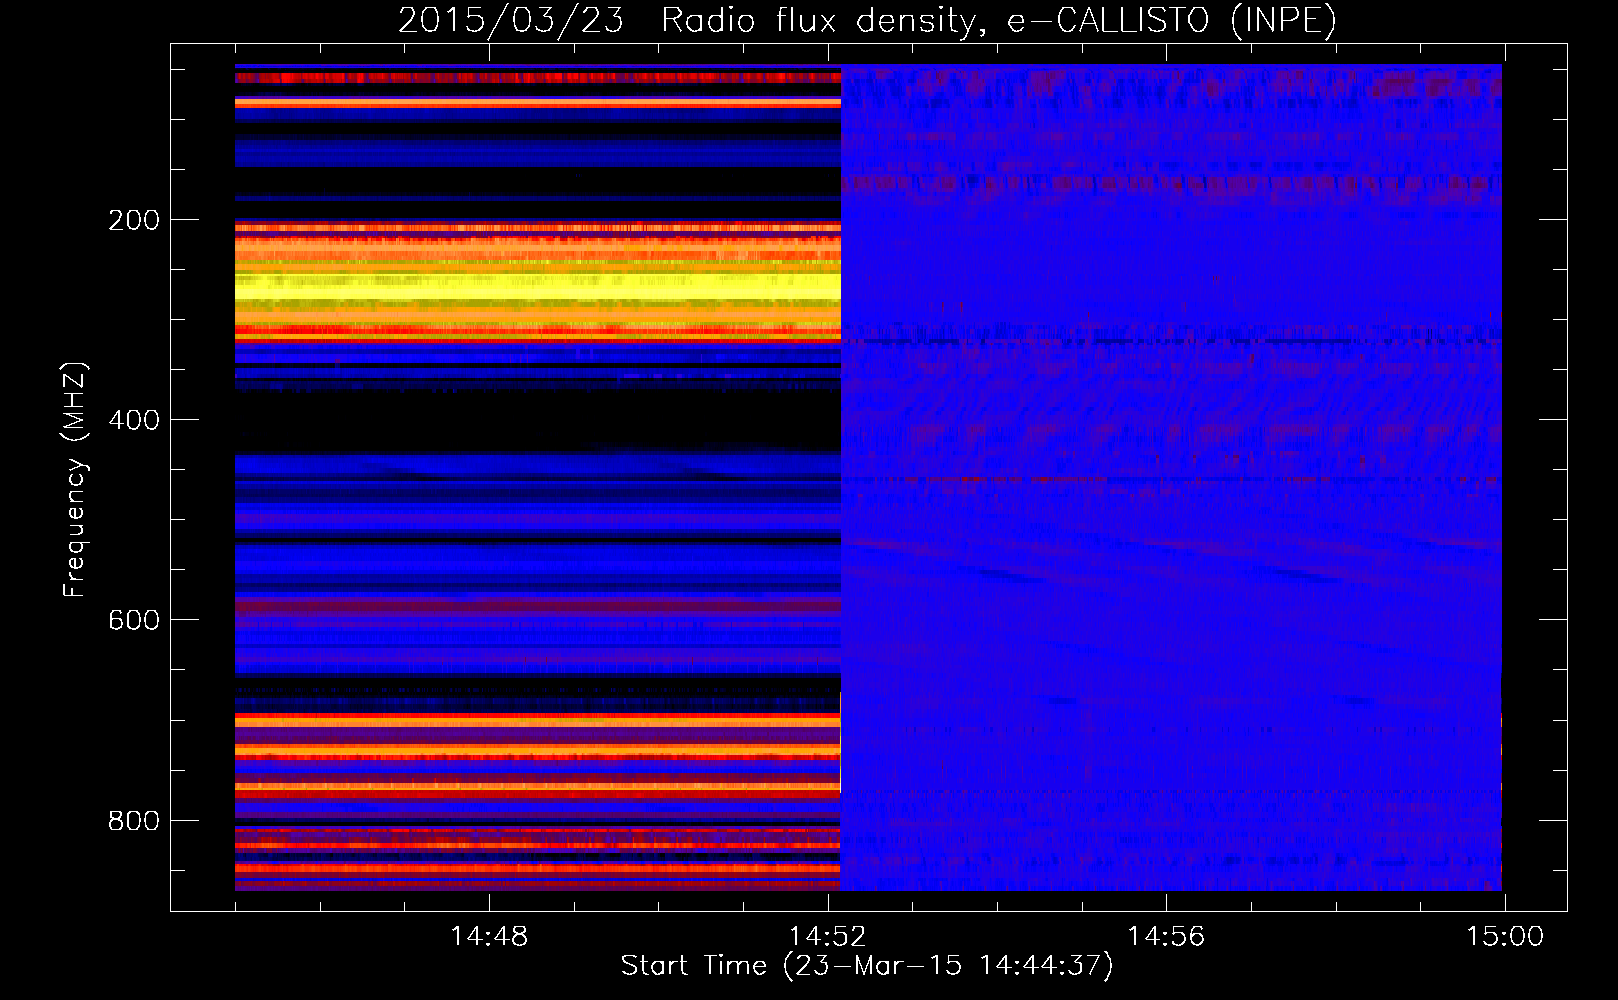
Task: Select the '600' frequency axis label
Action: [x=134, y=620]
